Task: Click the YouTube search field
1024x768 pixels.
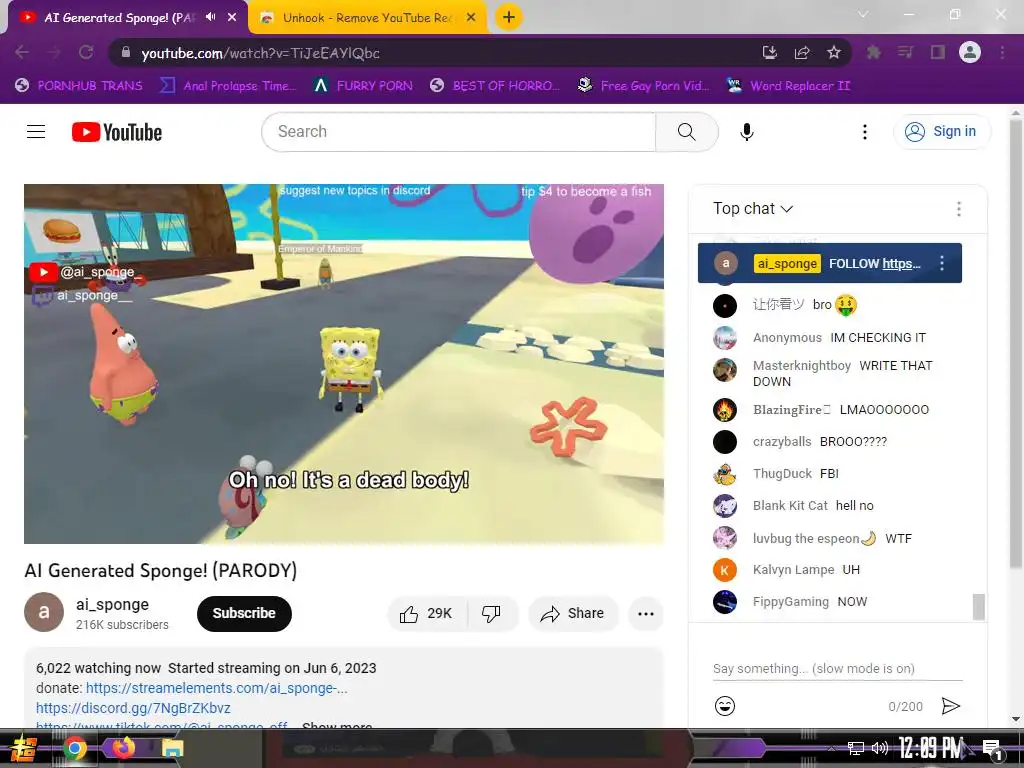Action: (x=458, y=132)
